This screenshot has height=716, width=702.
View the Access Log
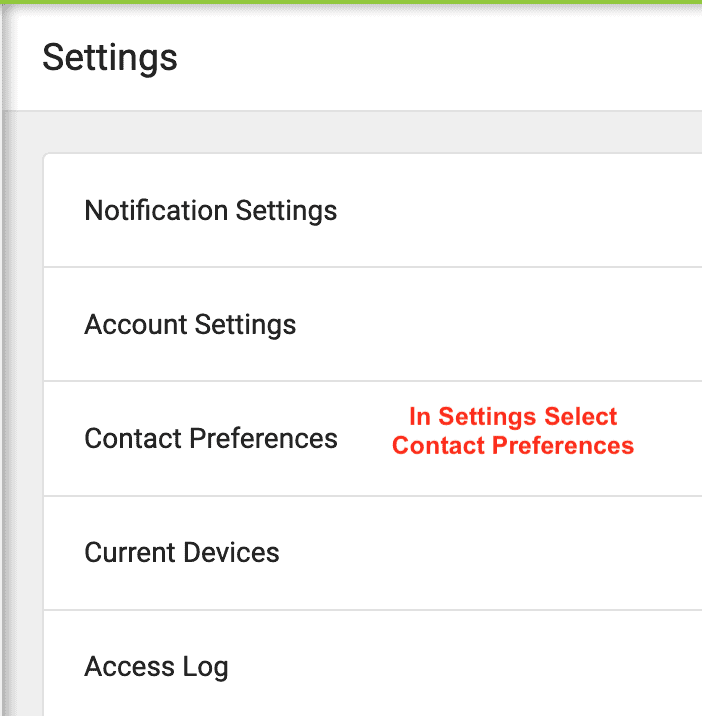click(156, 667)
